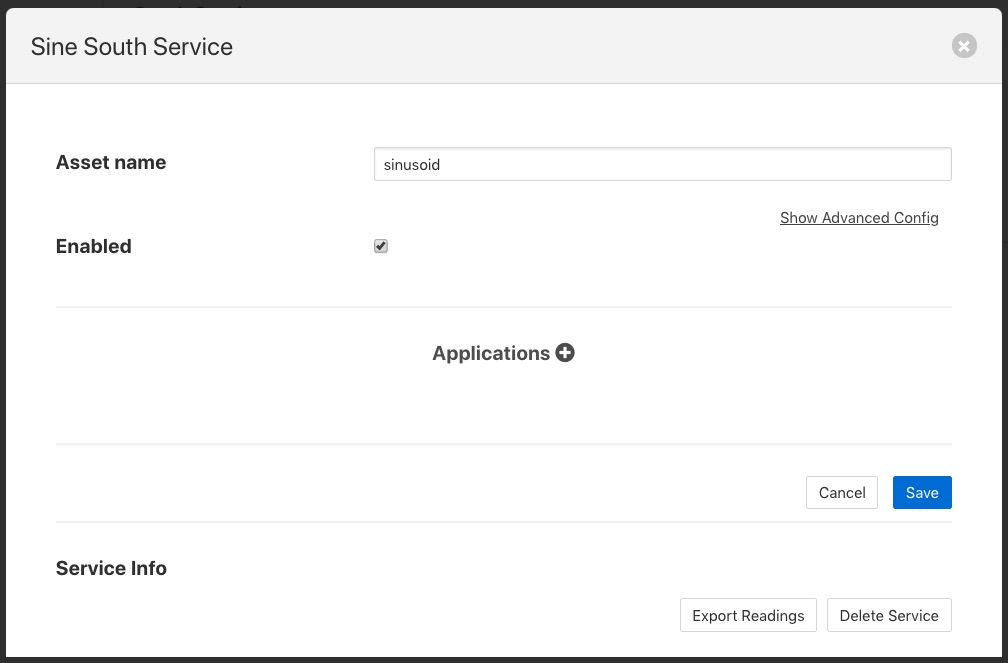Click the Export Readings button

[x=748, y=615]
